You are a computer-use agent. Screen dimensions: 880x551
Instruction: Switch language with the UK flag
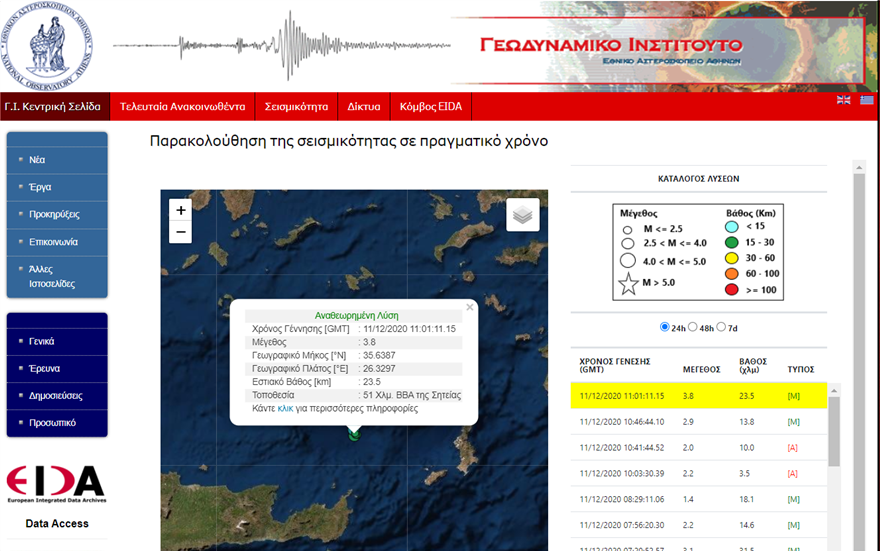click(843, 100)
